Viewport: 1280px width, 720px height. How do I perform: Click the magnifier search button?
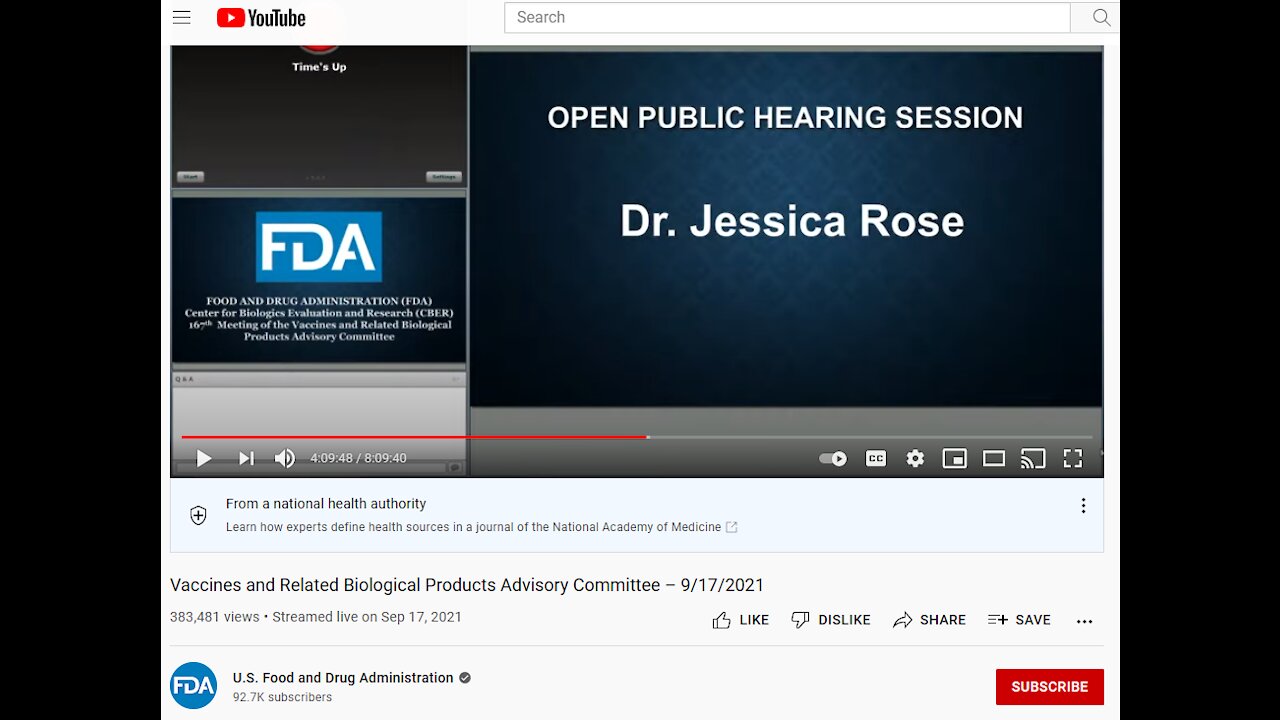pyautogui.click(x=1101, y=17)
